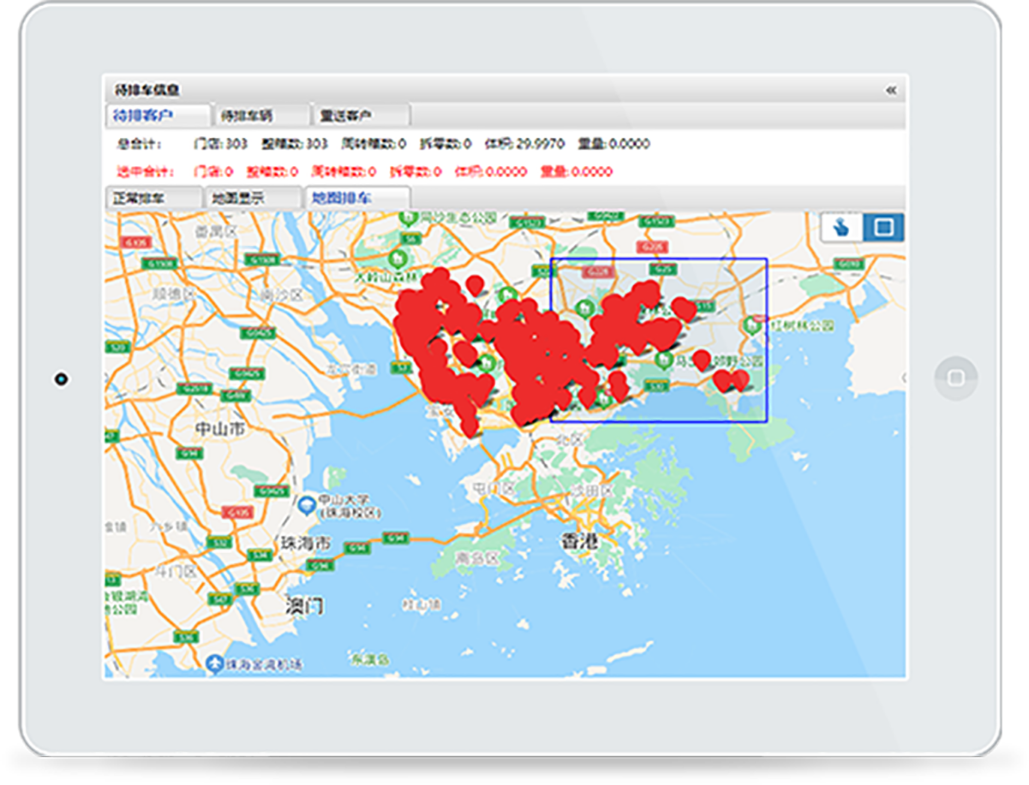Click the 同沙生态公园 park icon
The width and height of the screenshot is (1029, 785).
(408, 217)
